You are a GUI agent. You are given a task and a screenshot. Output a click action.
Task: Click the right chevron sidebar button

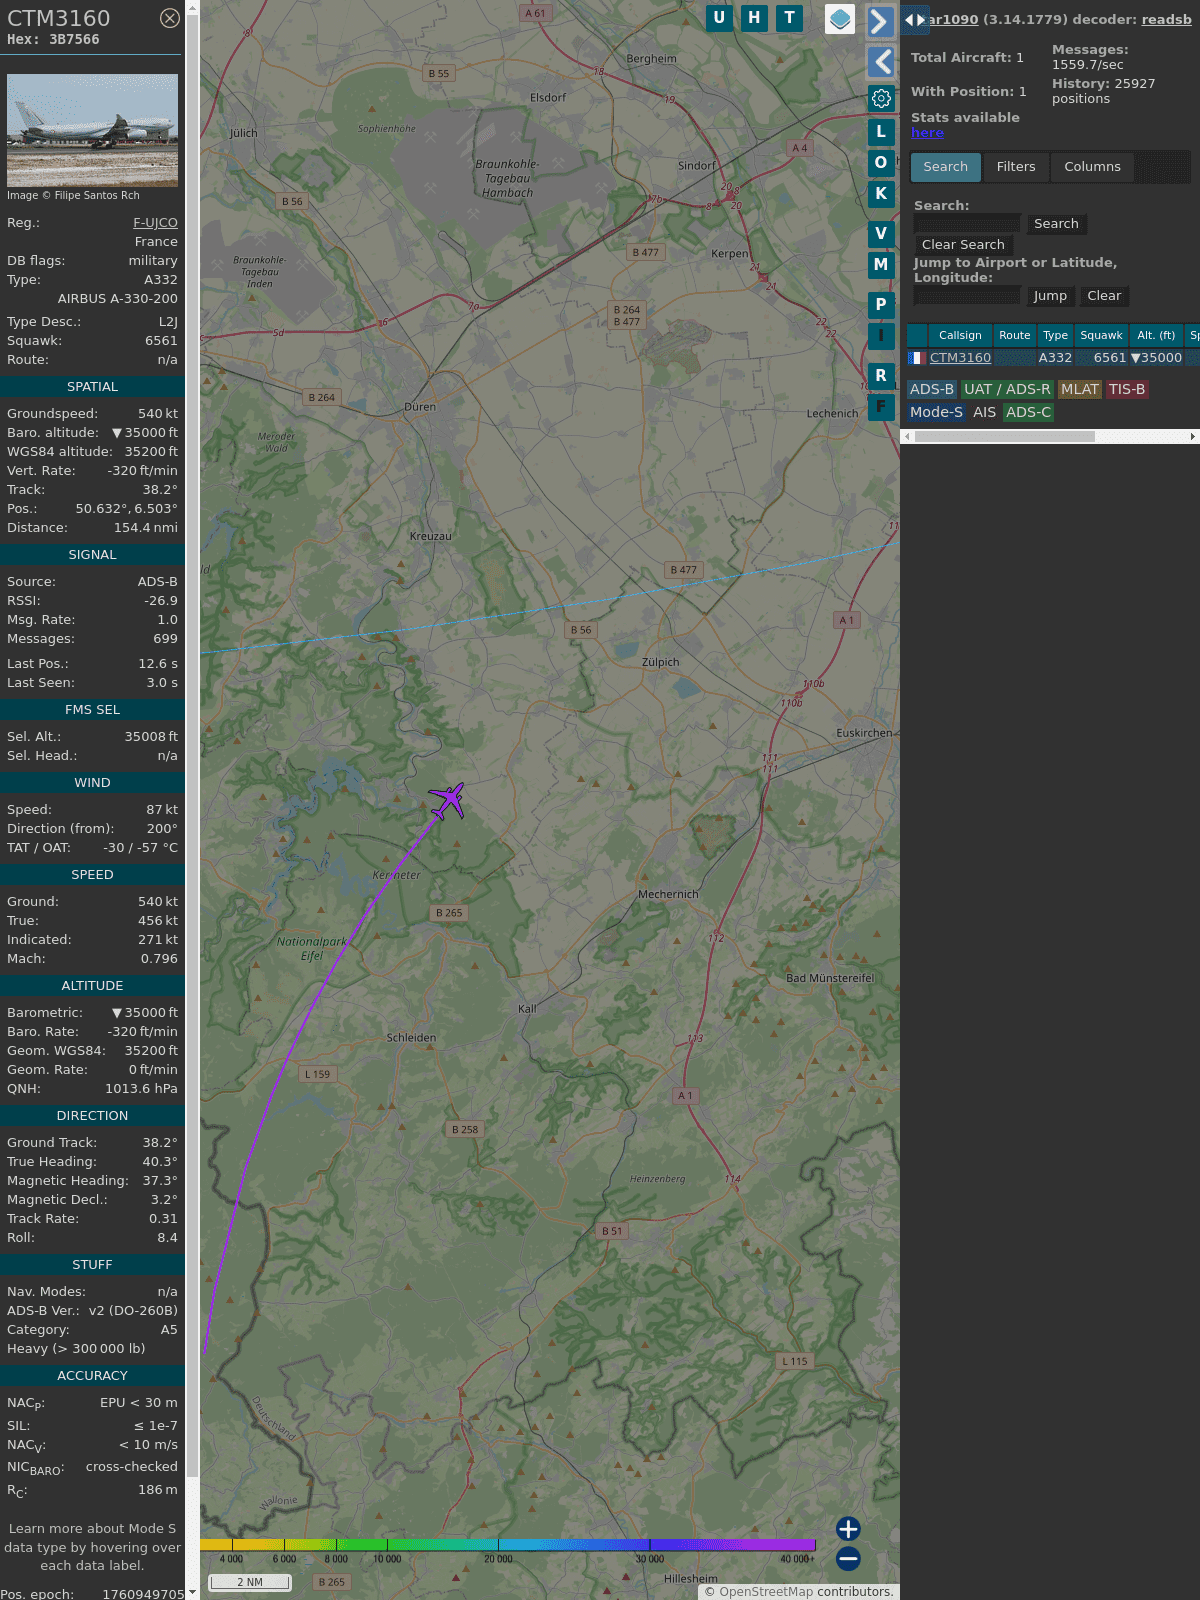click(881, 21)
